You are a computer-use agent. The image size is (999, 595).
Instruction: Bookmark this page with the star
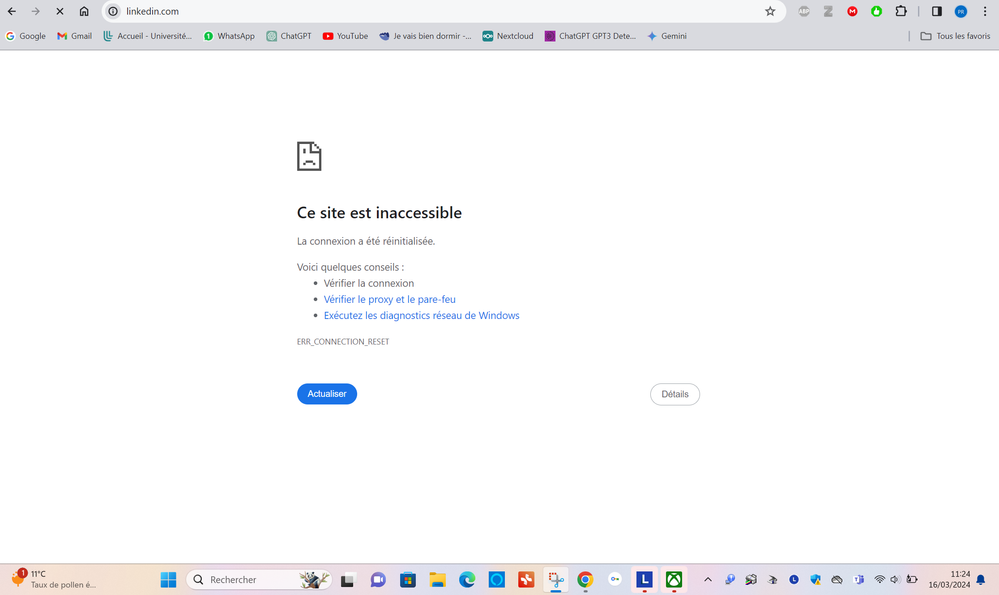click(x=770, y=11)
